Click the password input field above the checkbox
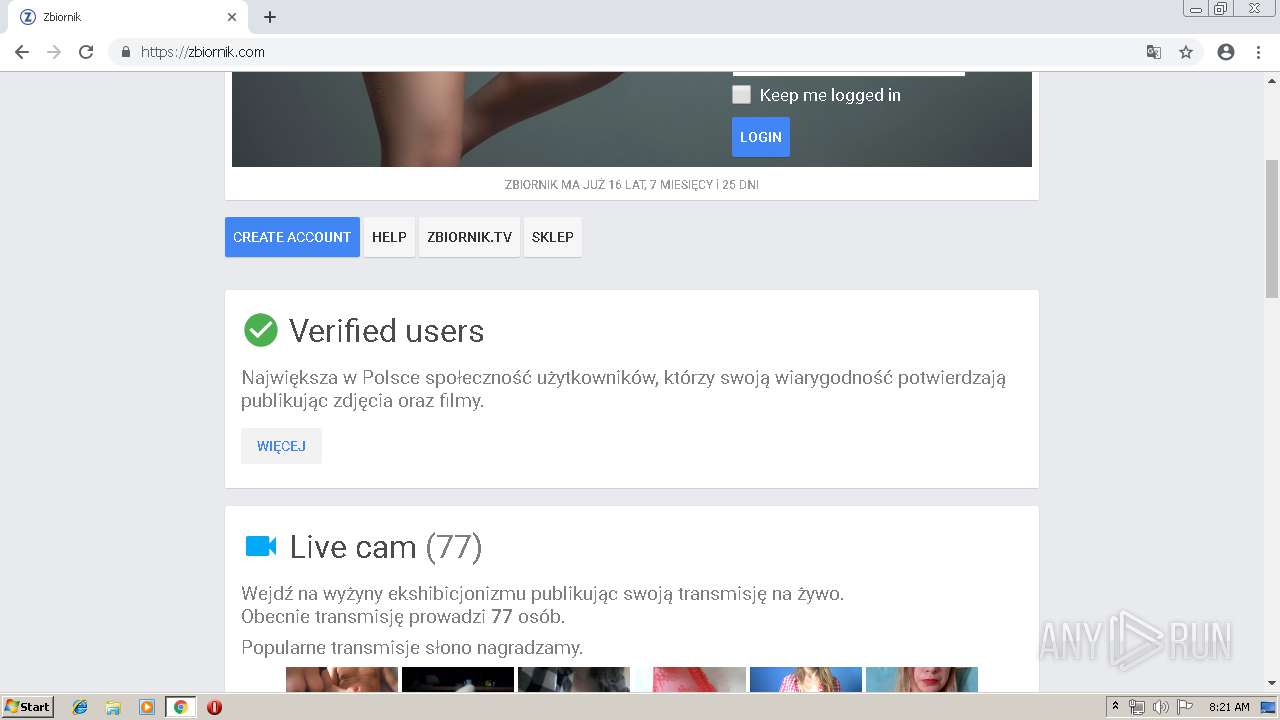Viewport: 1280px width, 720px height. 848,73
